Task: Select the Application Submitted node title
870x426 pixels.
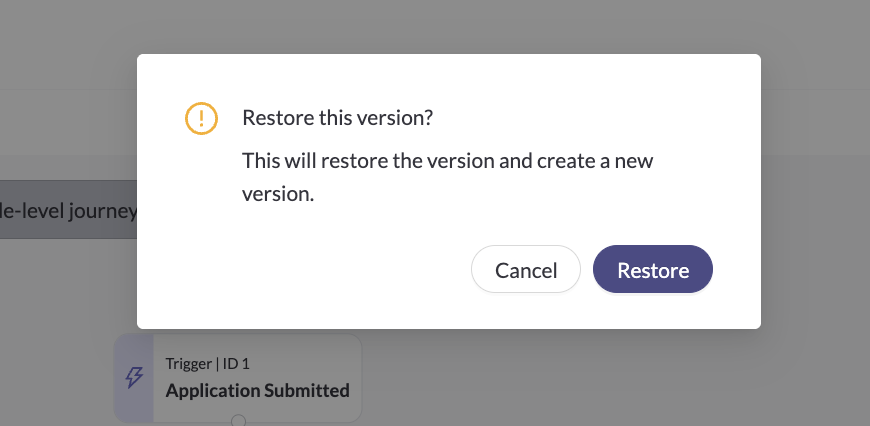Action: (258, 390)
